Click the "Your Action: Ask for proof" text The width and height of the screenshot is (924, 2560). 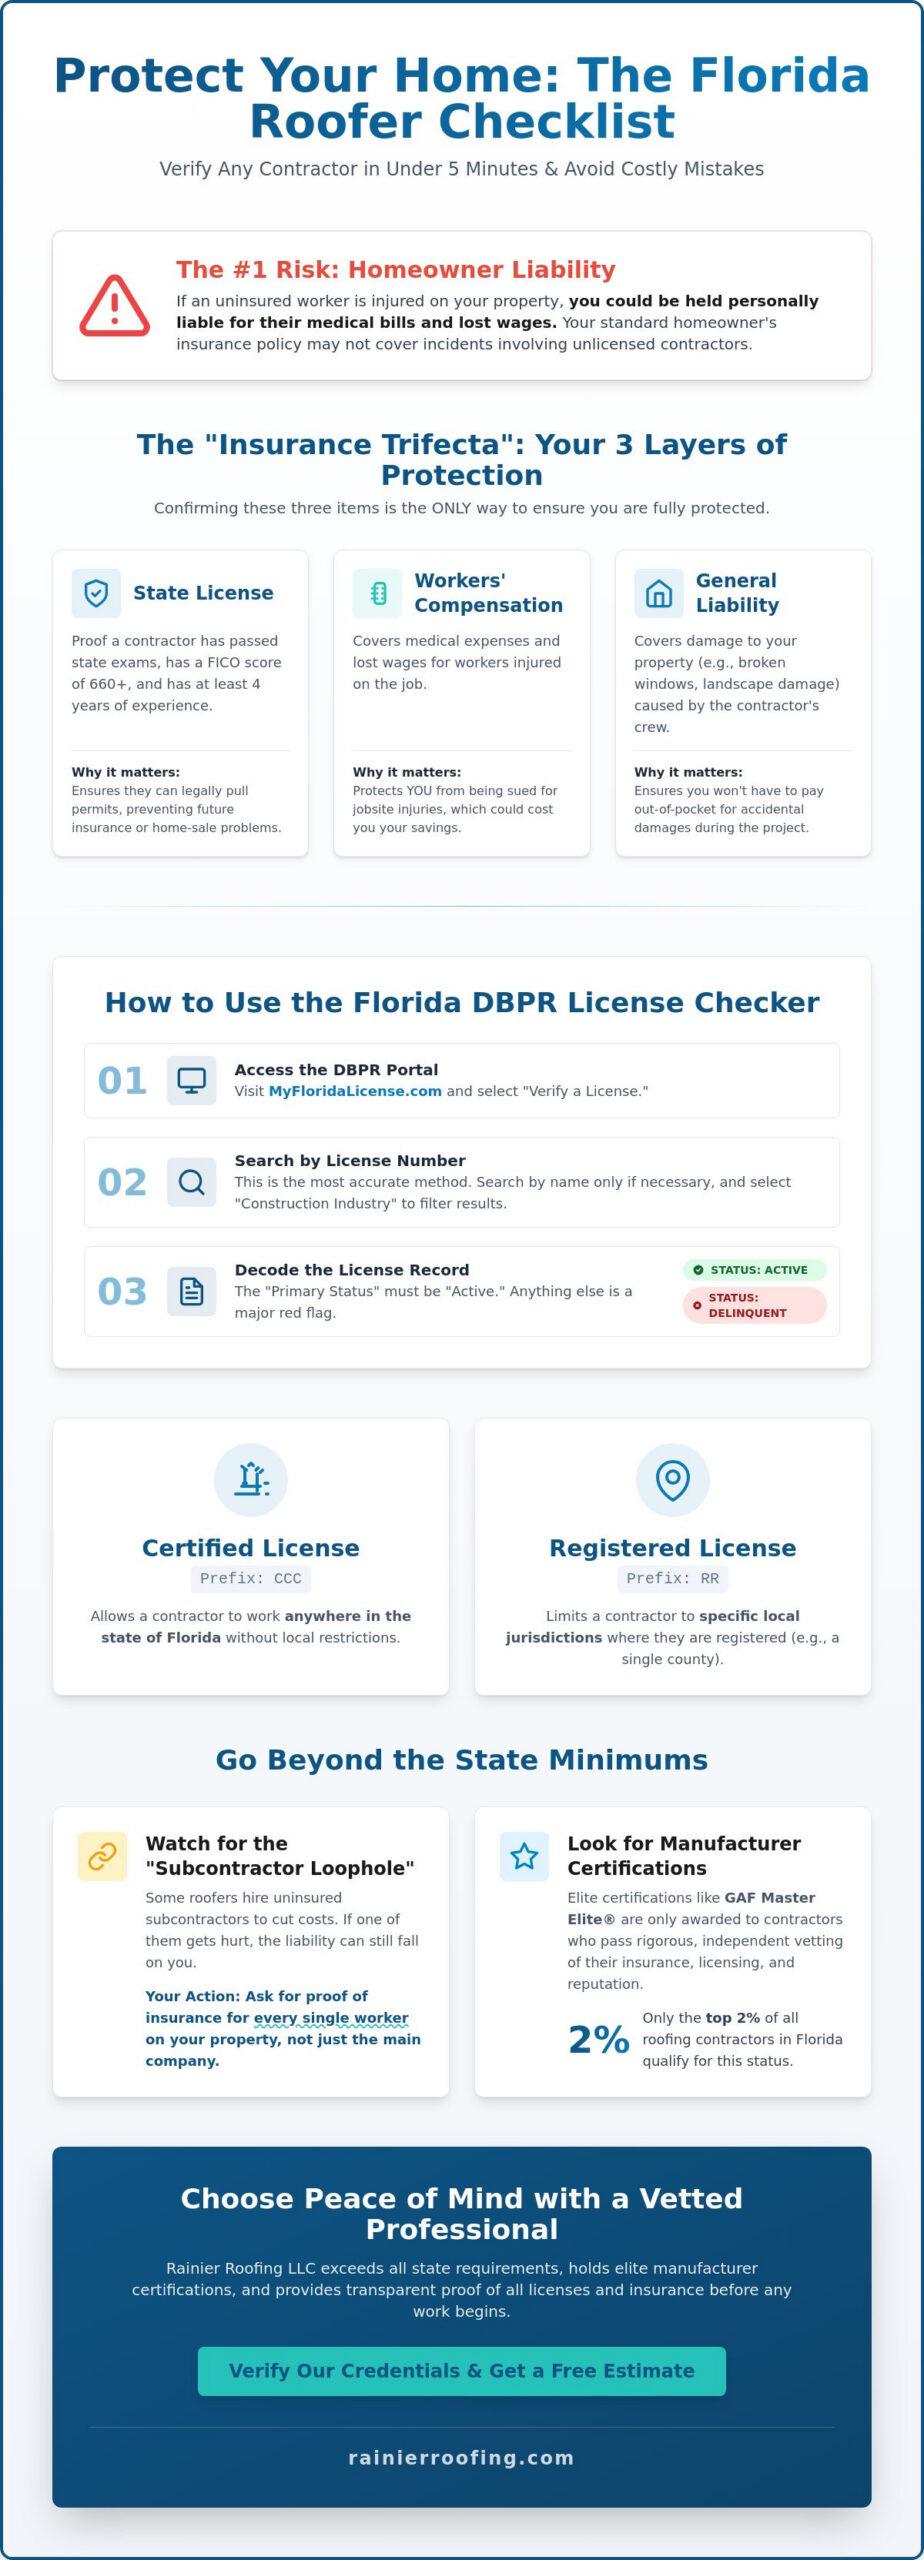pyautogui.click(x=283, y=2028)
